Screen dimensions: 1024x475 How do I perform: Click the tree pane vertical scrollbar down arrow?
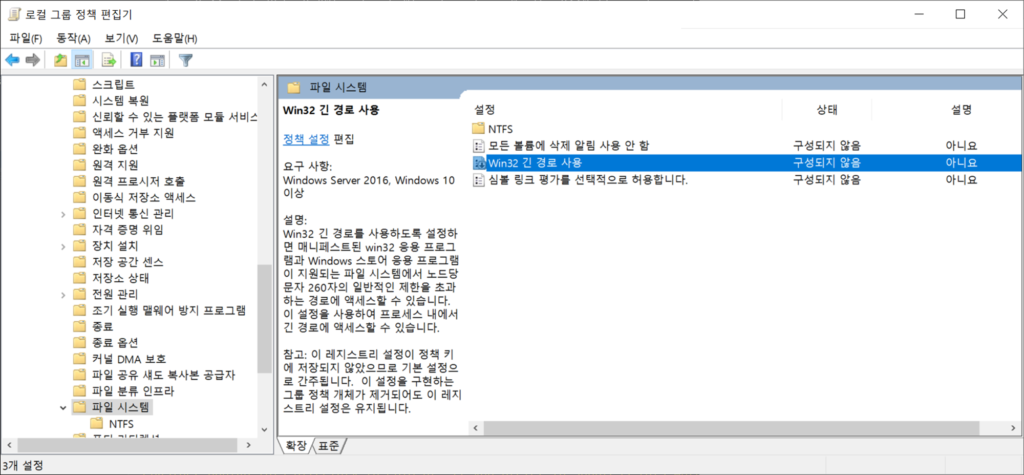click(265, 428)
